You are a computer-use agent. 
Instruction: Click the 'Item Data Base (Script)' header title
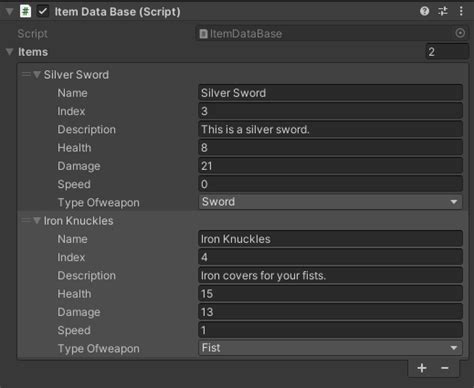pyautogui.click(x=117, y=12)
